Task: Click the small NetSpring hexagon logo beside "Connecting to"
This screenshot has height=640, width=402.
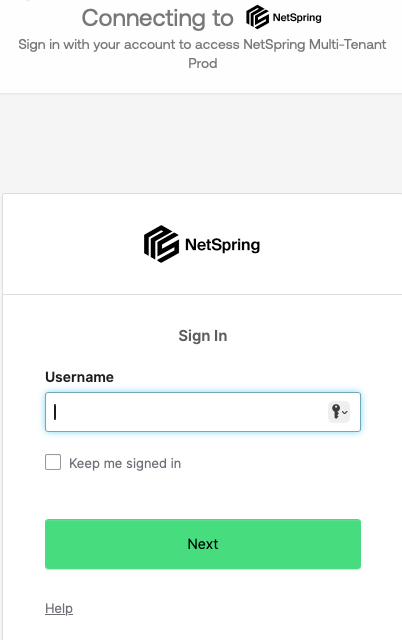Action: pyautogui.click(x=257, y=17)
